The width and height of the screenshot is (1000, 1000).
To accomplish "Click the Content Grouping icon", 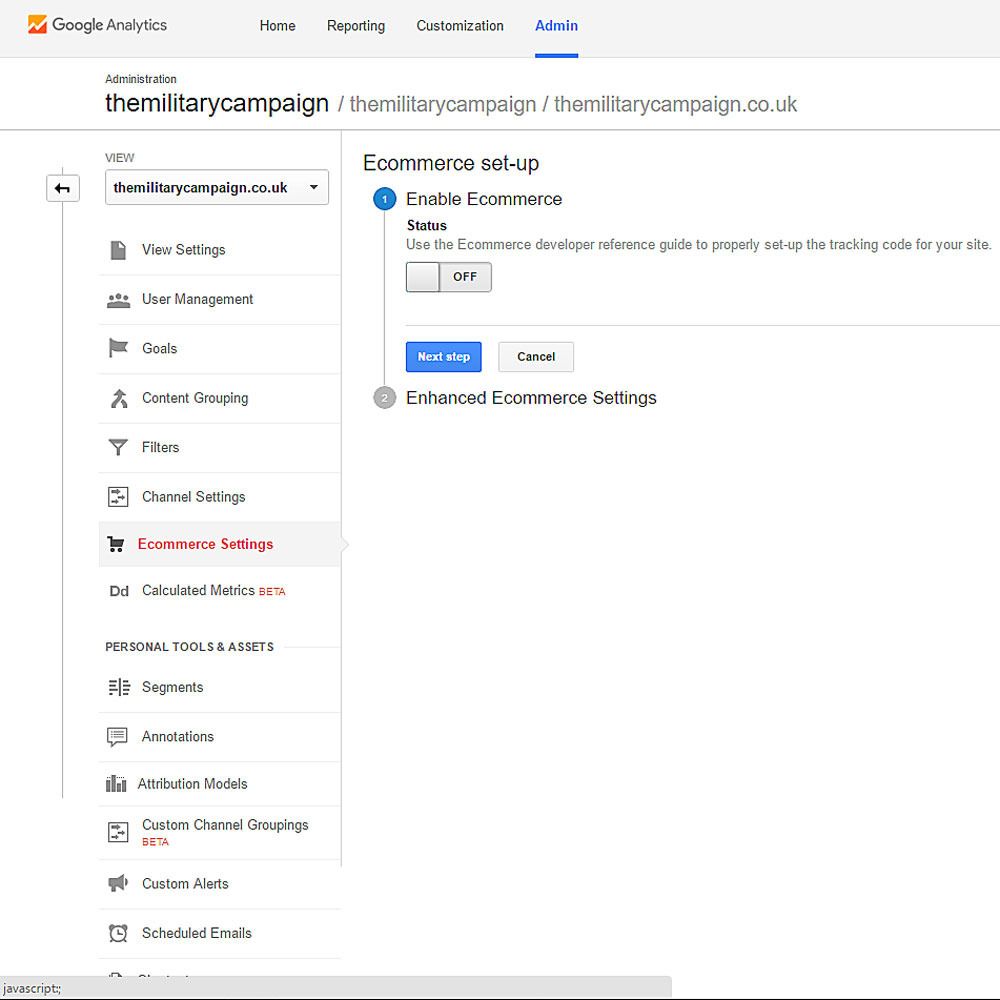I will click(119, 399).
